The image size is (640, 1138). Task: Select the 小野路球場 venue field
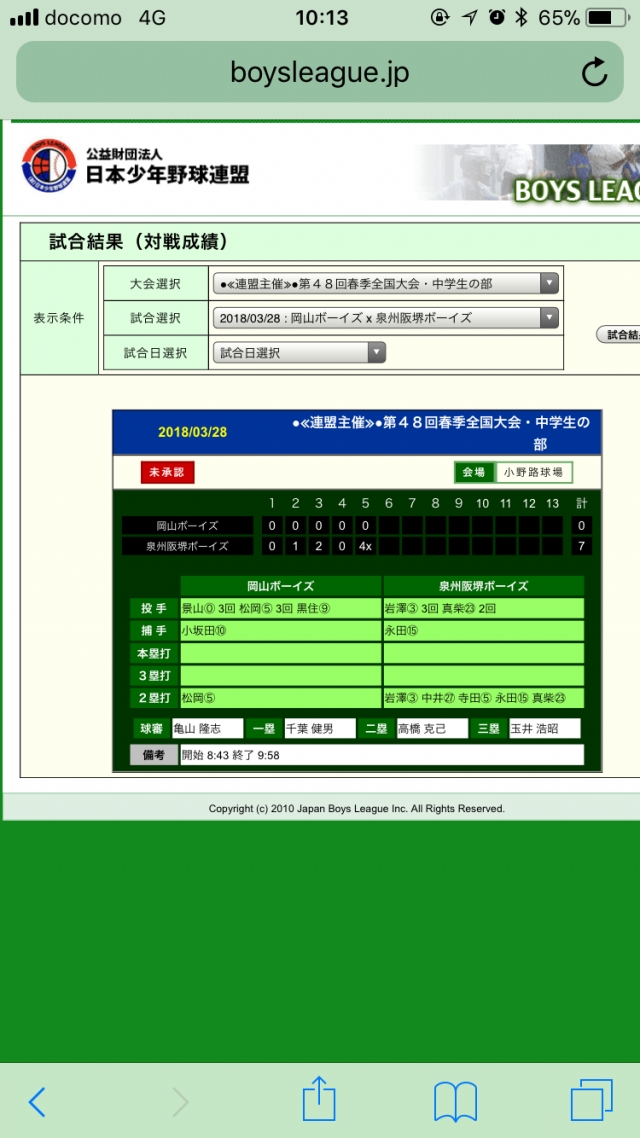534,472
